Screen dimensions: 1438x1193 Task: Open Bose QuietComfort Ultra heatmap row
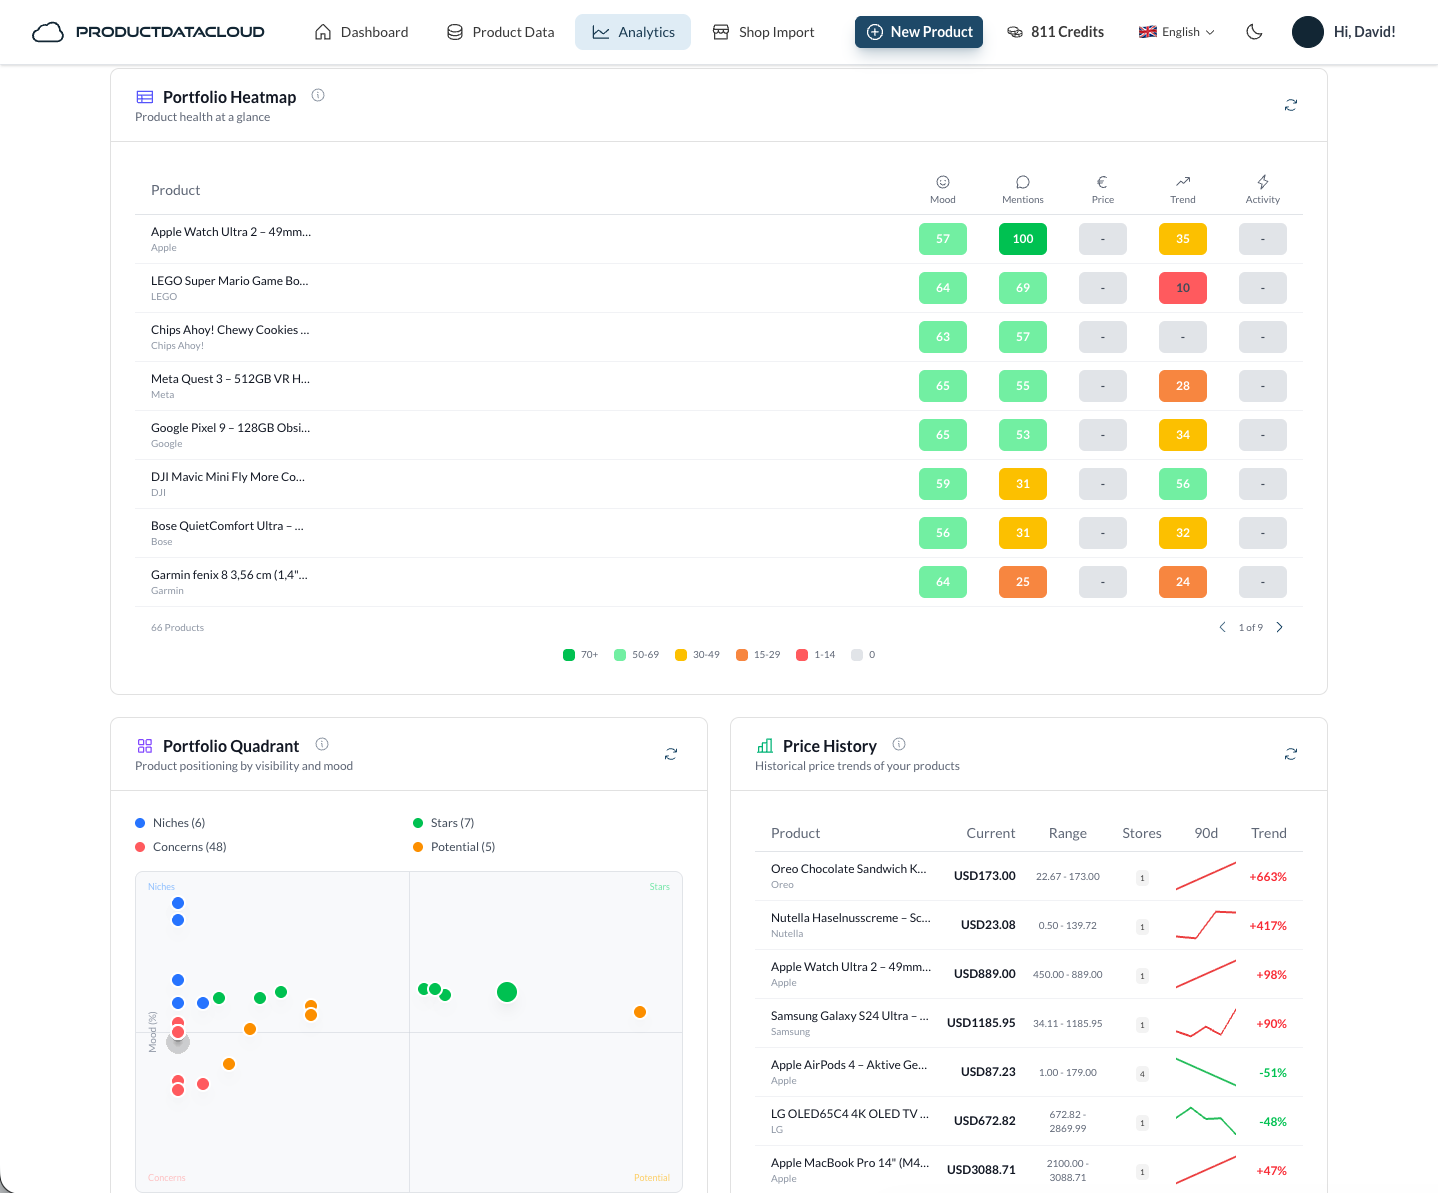[719, 533]
